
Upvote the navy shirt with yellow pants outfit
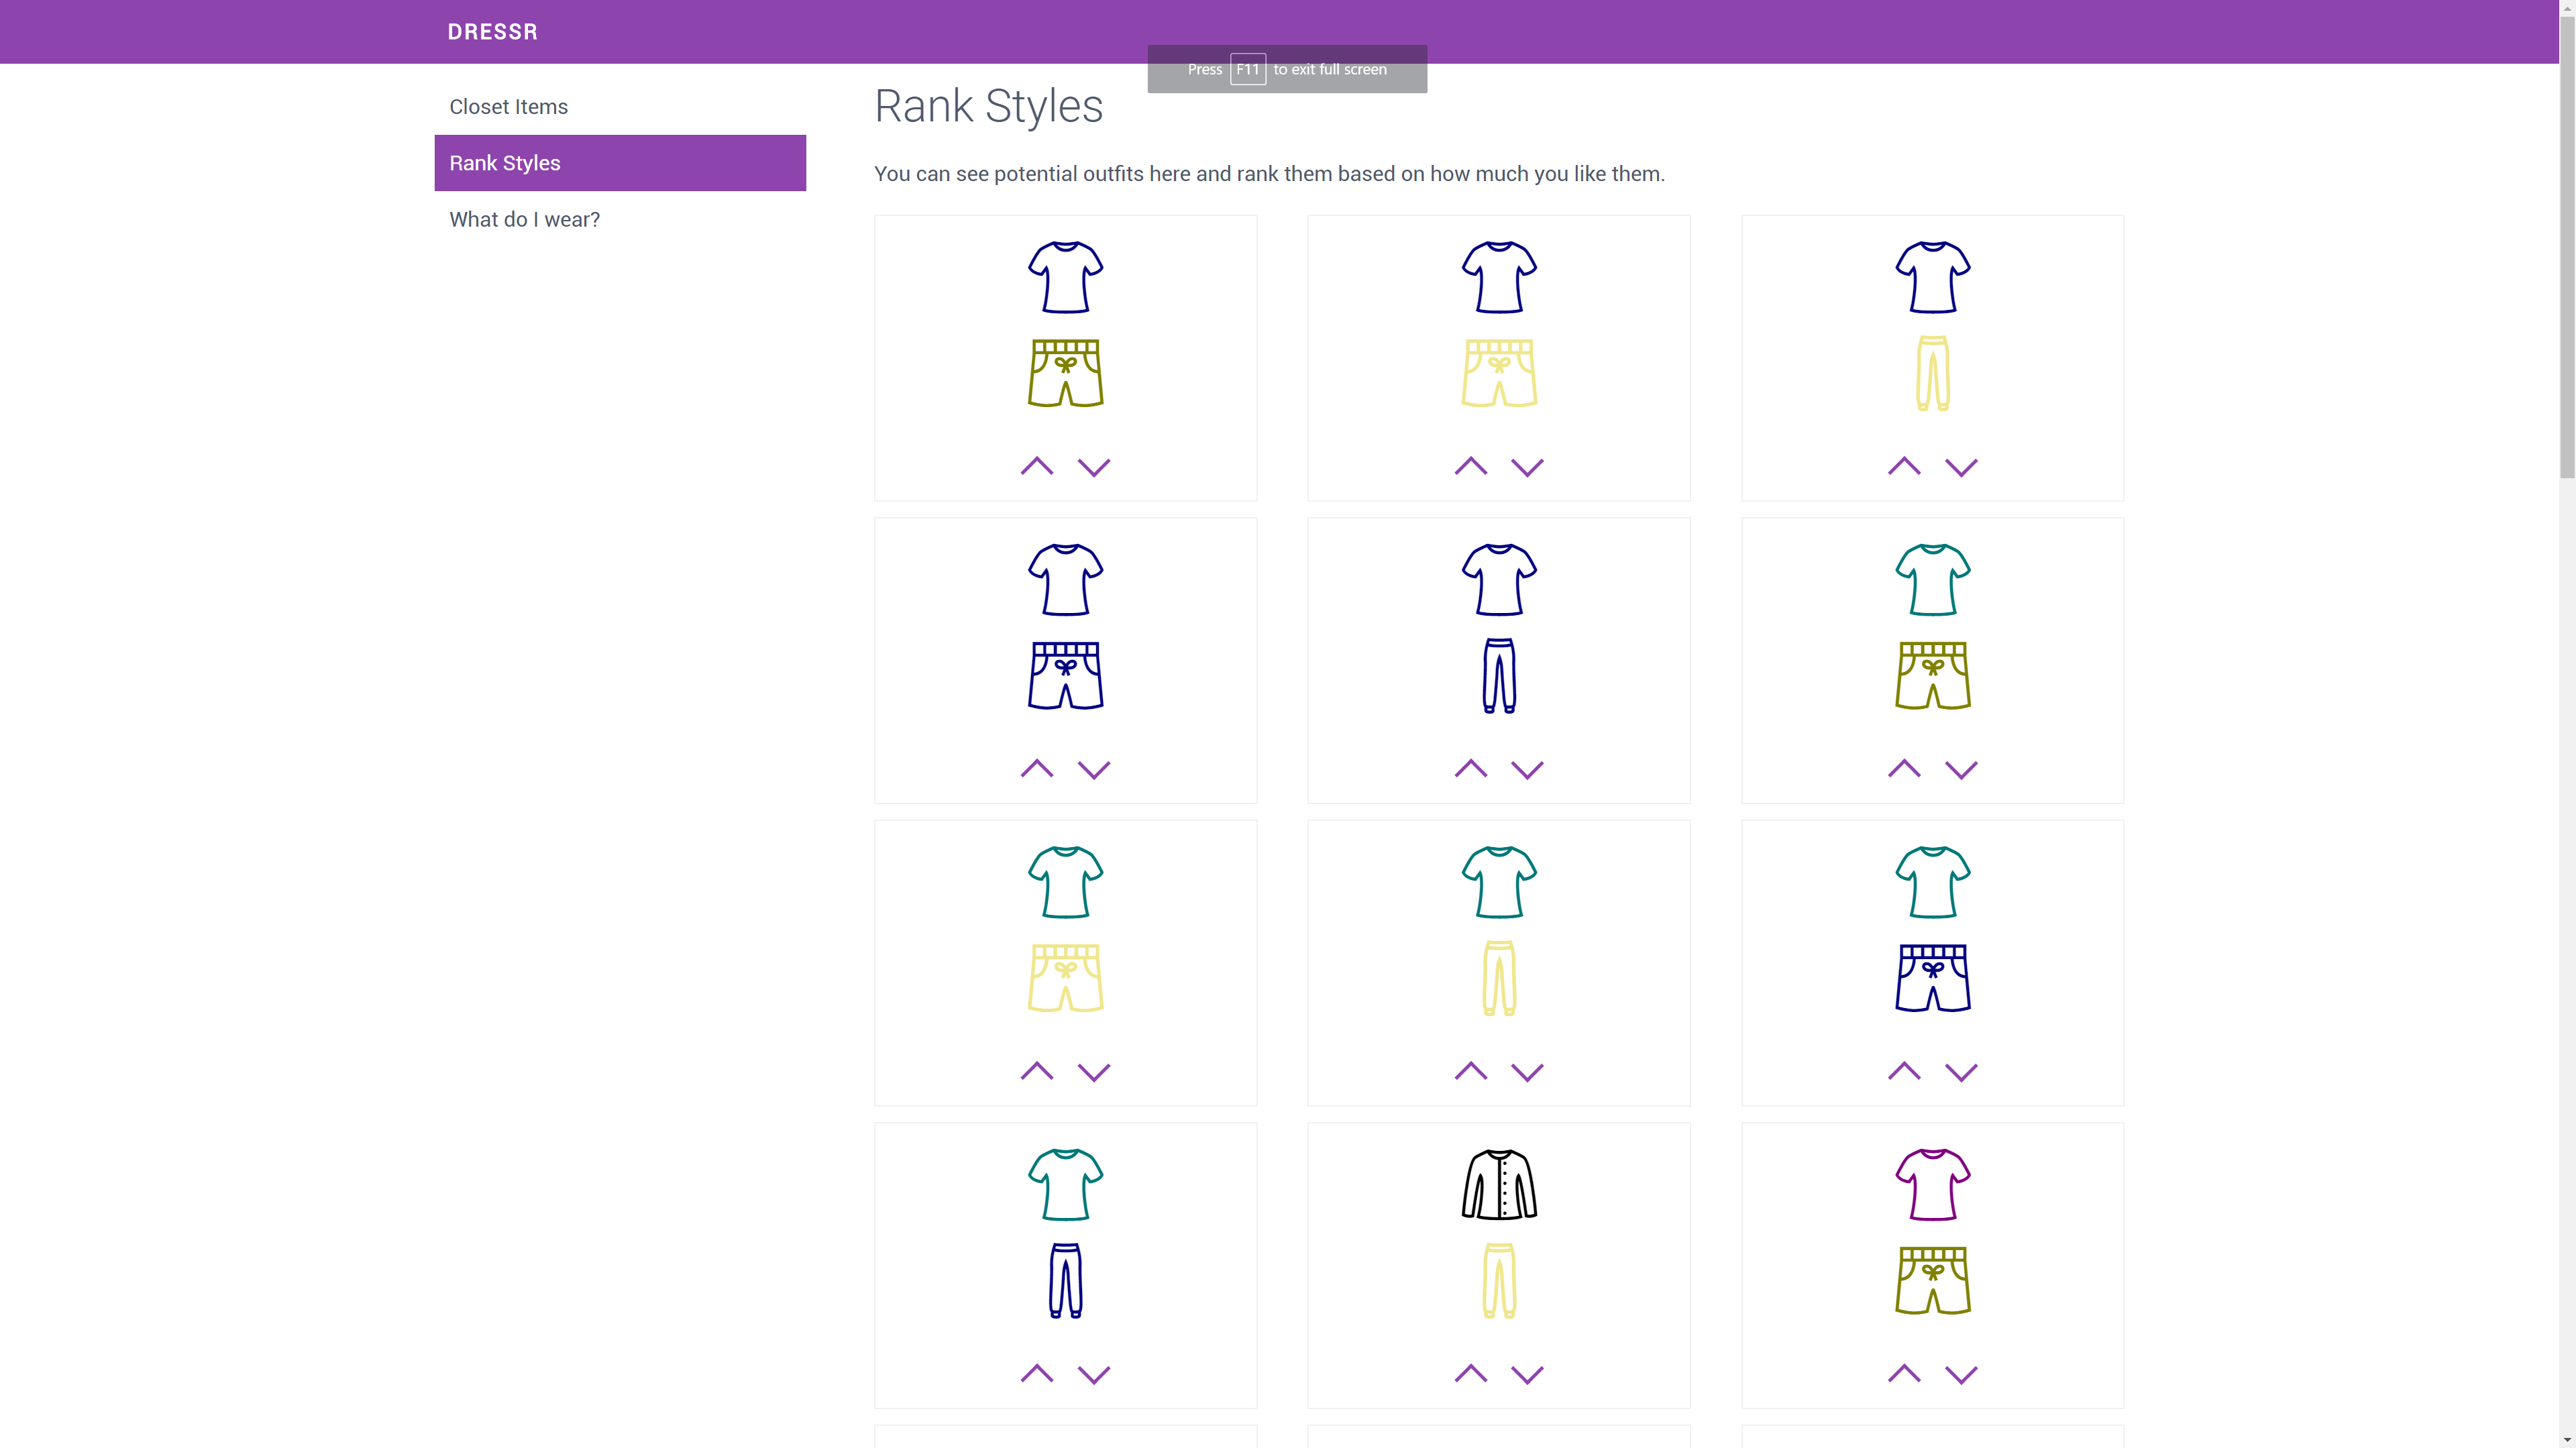(x=1904, y=466)
